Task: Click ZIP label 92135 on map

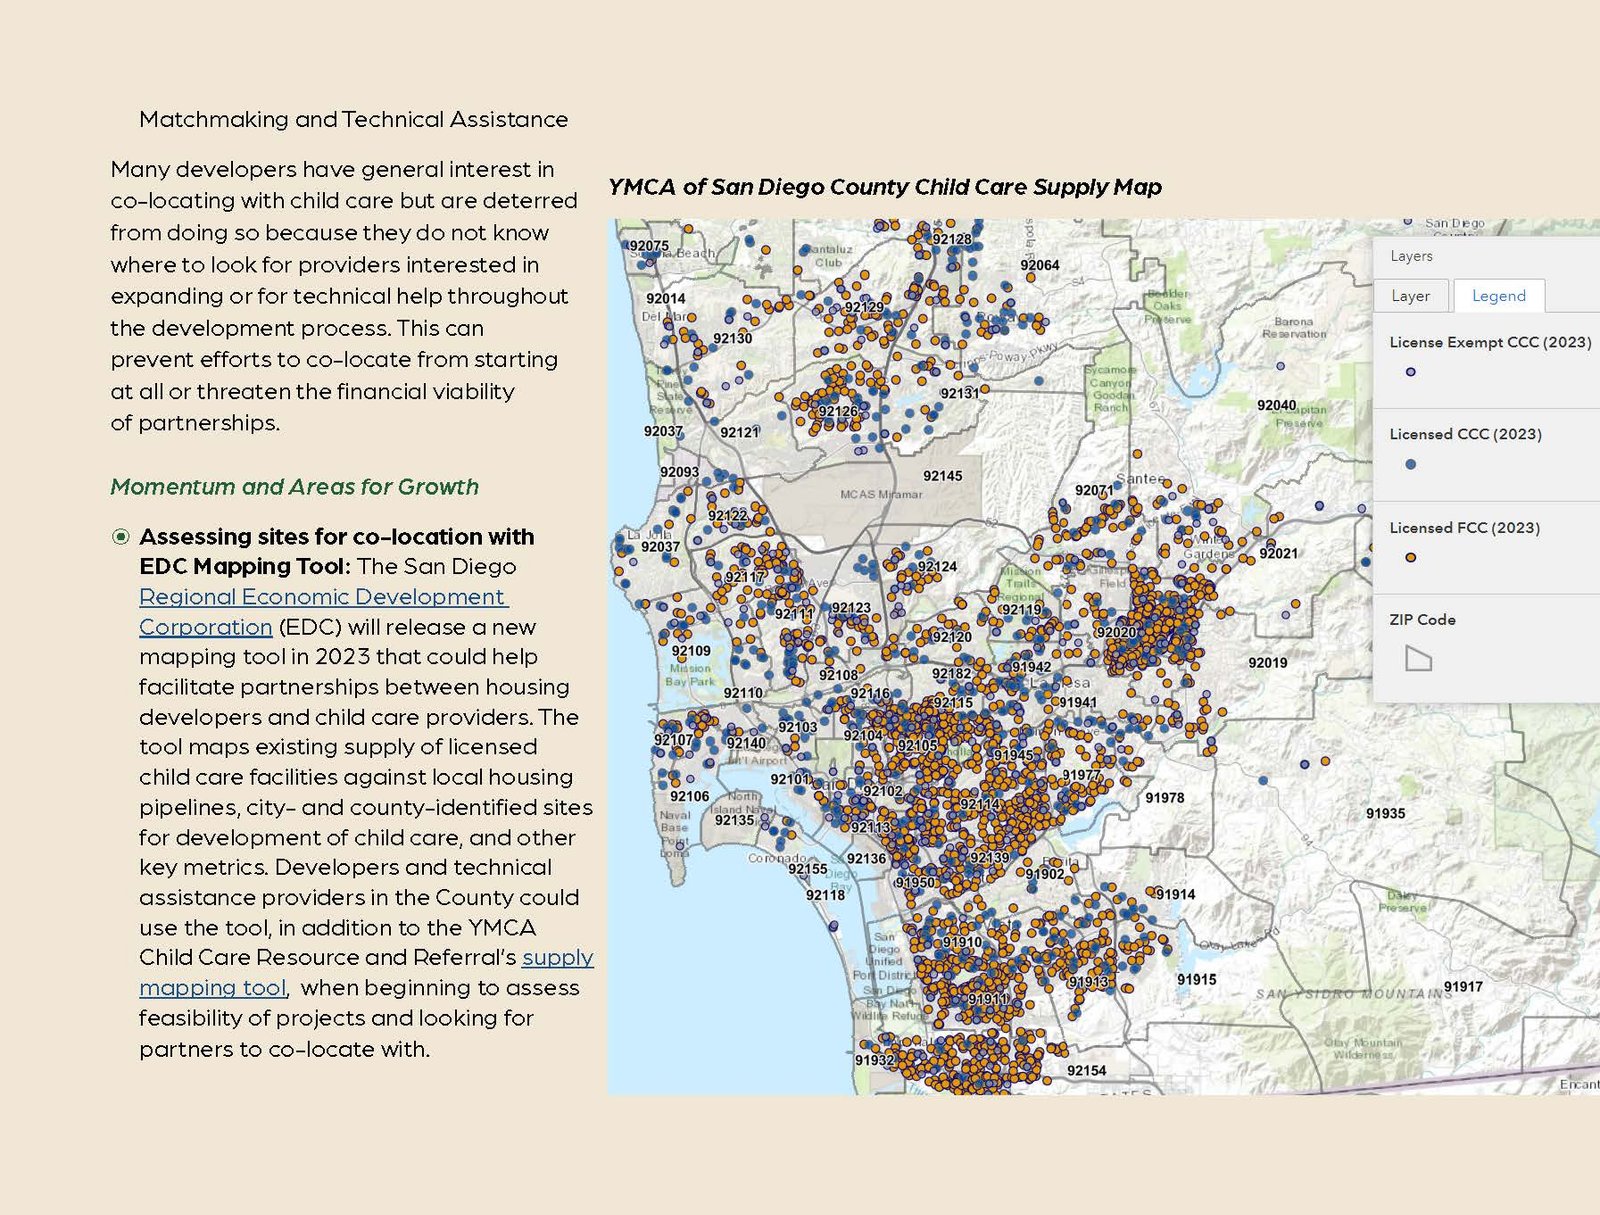Action: 734,820
